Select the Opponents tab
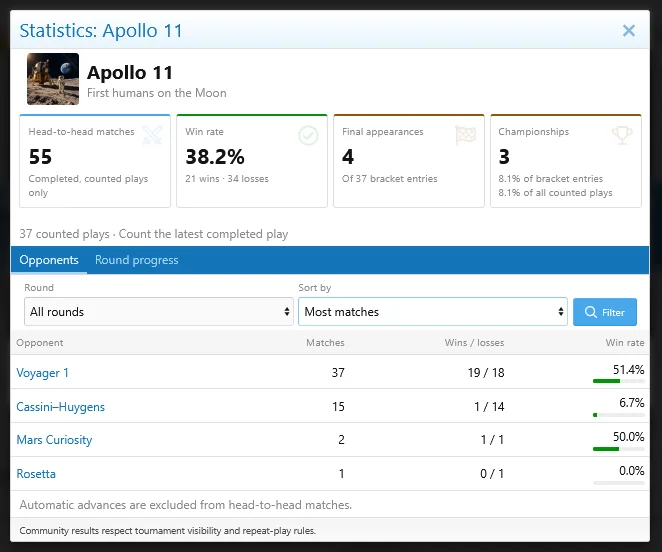The height and width of the screenshot is (552, 662). pyautogui.click(x=49, y=260)
